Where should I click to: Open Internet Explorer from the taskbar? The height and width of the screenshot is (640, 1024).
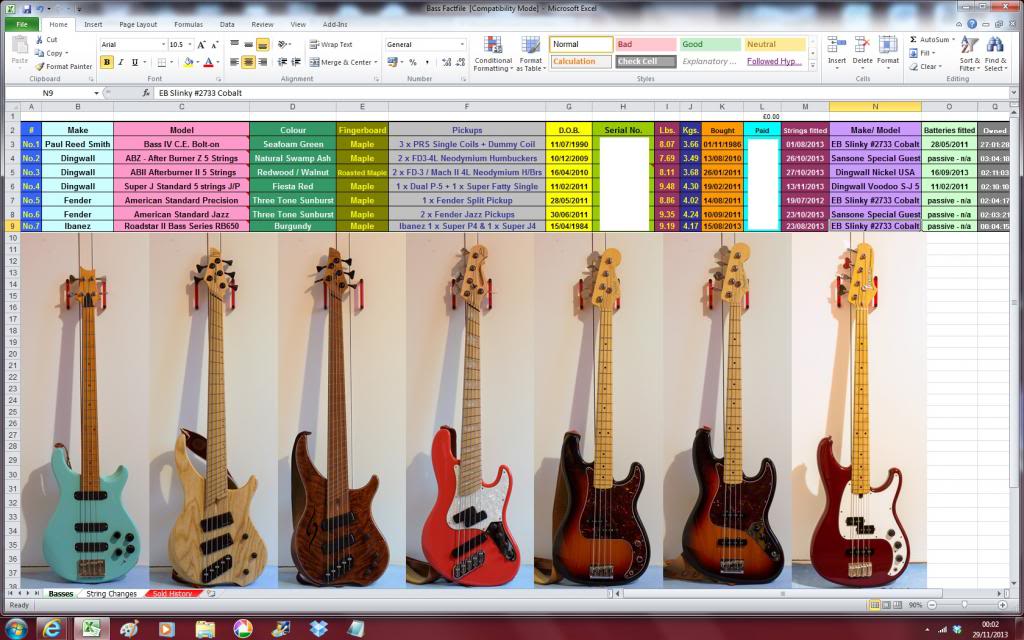52,628
